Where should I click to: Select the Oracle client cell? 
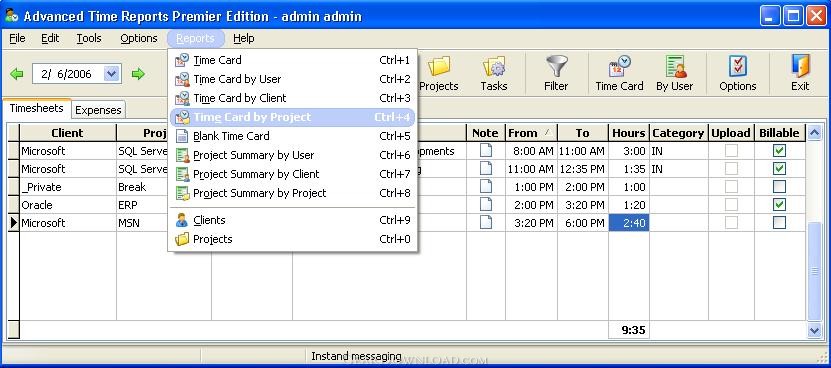(x=67, y=205)
